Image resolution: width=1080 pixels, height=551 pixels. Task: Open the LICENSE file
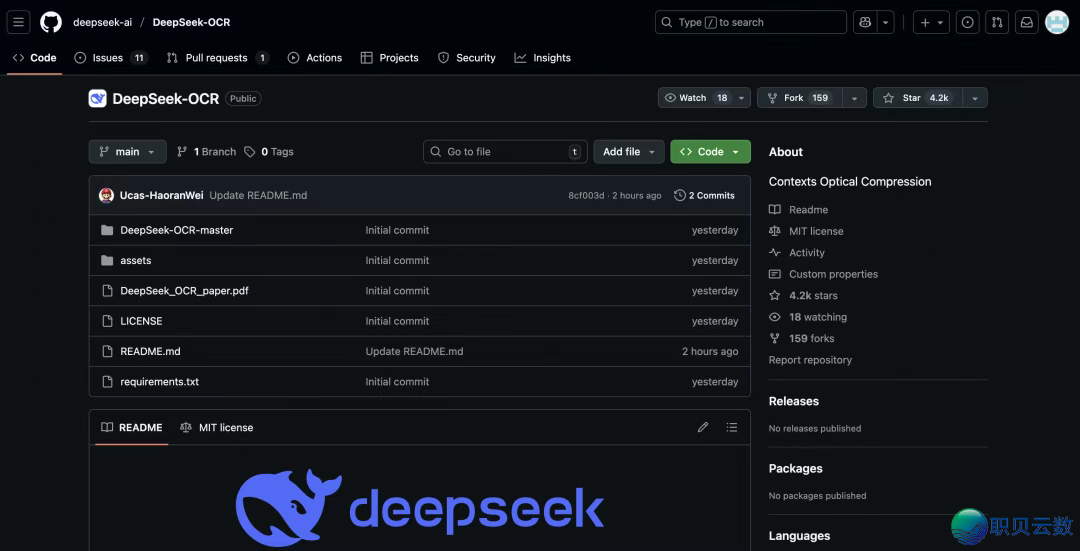[141, 321]
